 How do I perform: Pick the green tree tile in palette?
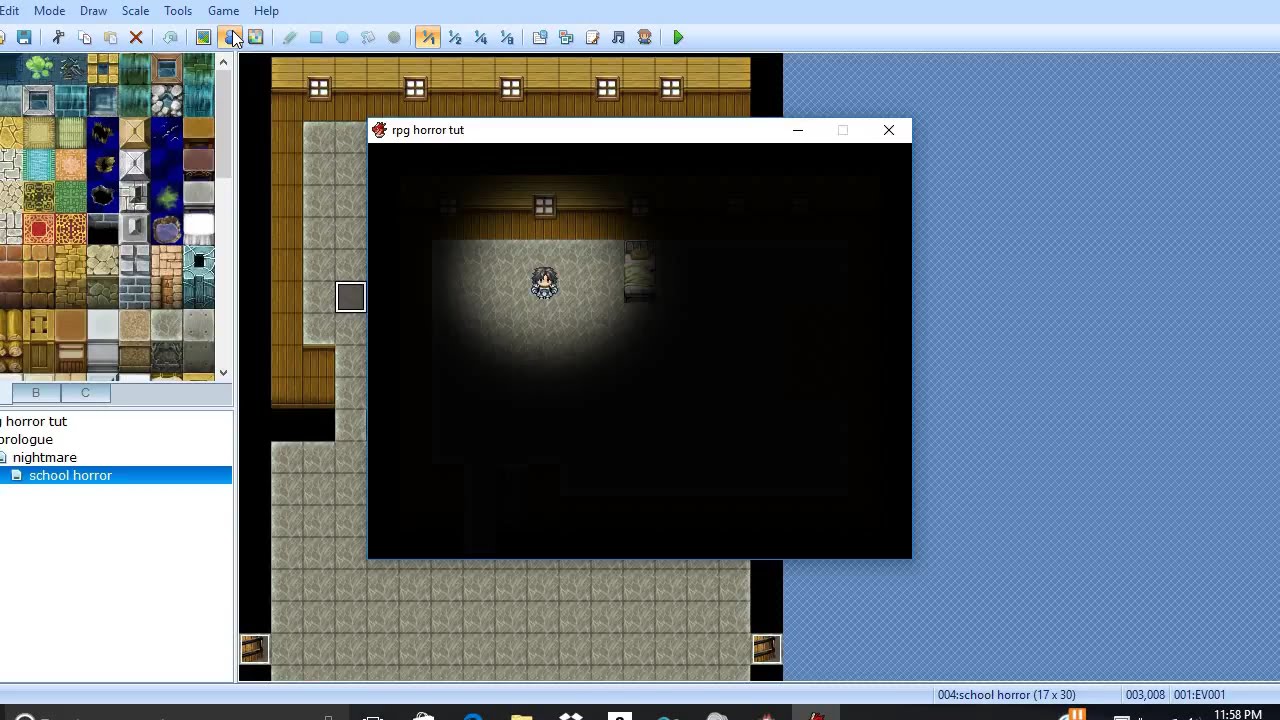pyautogui.click(x=39, y=68)
